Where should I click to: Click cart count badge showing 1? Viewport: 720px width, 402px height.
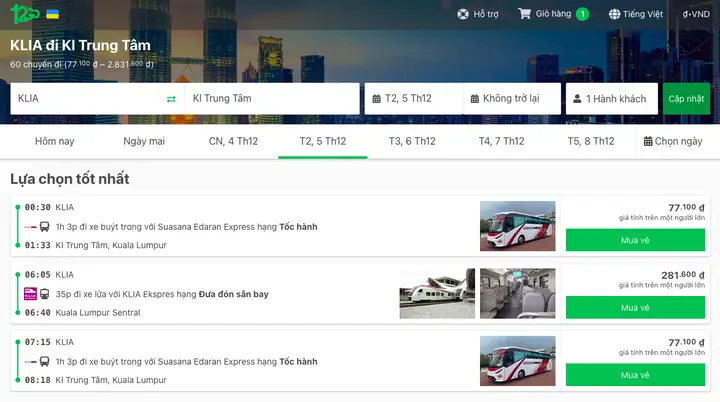tap(582, 14)
